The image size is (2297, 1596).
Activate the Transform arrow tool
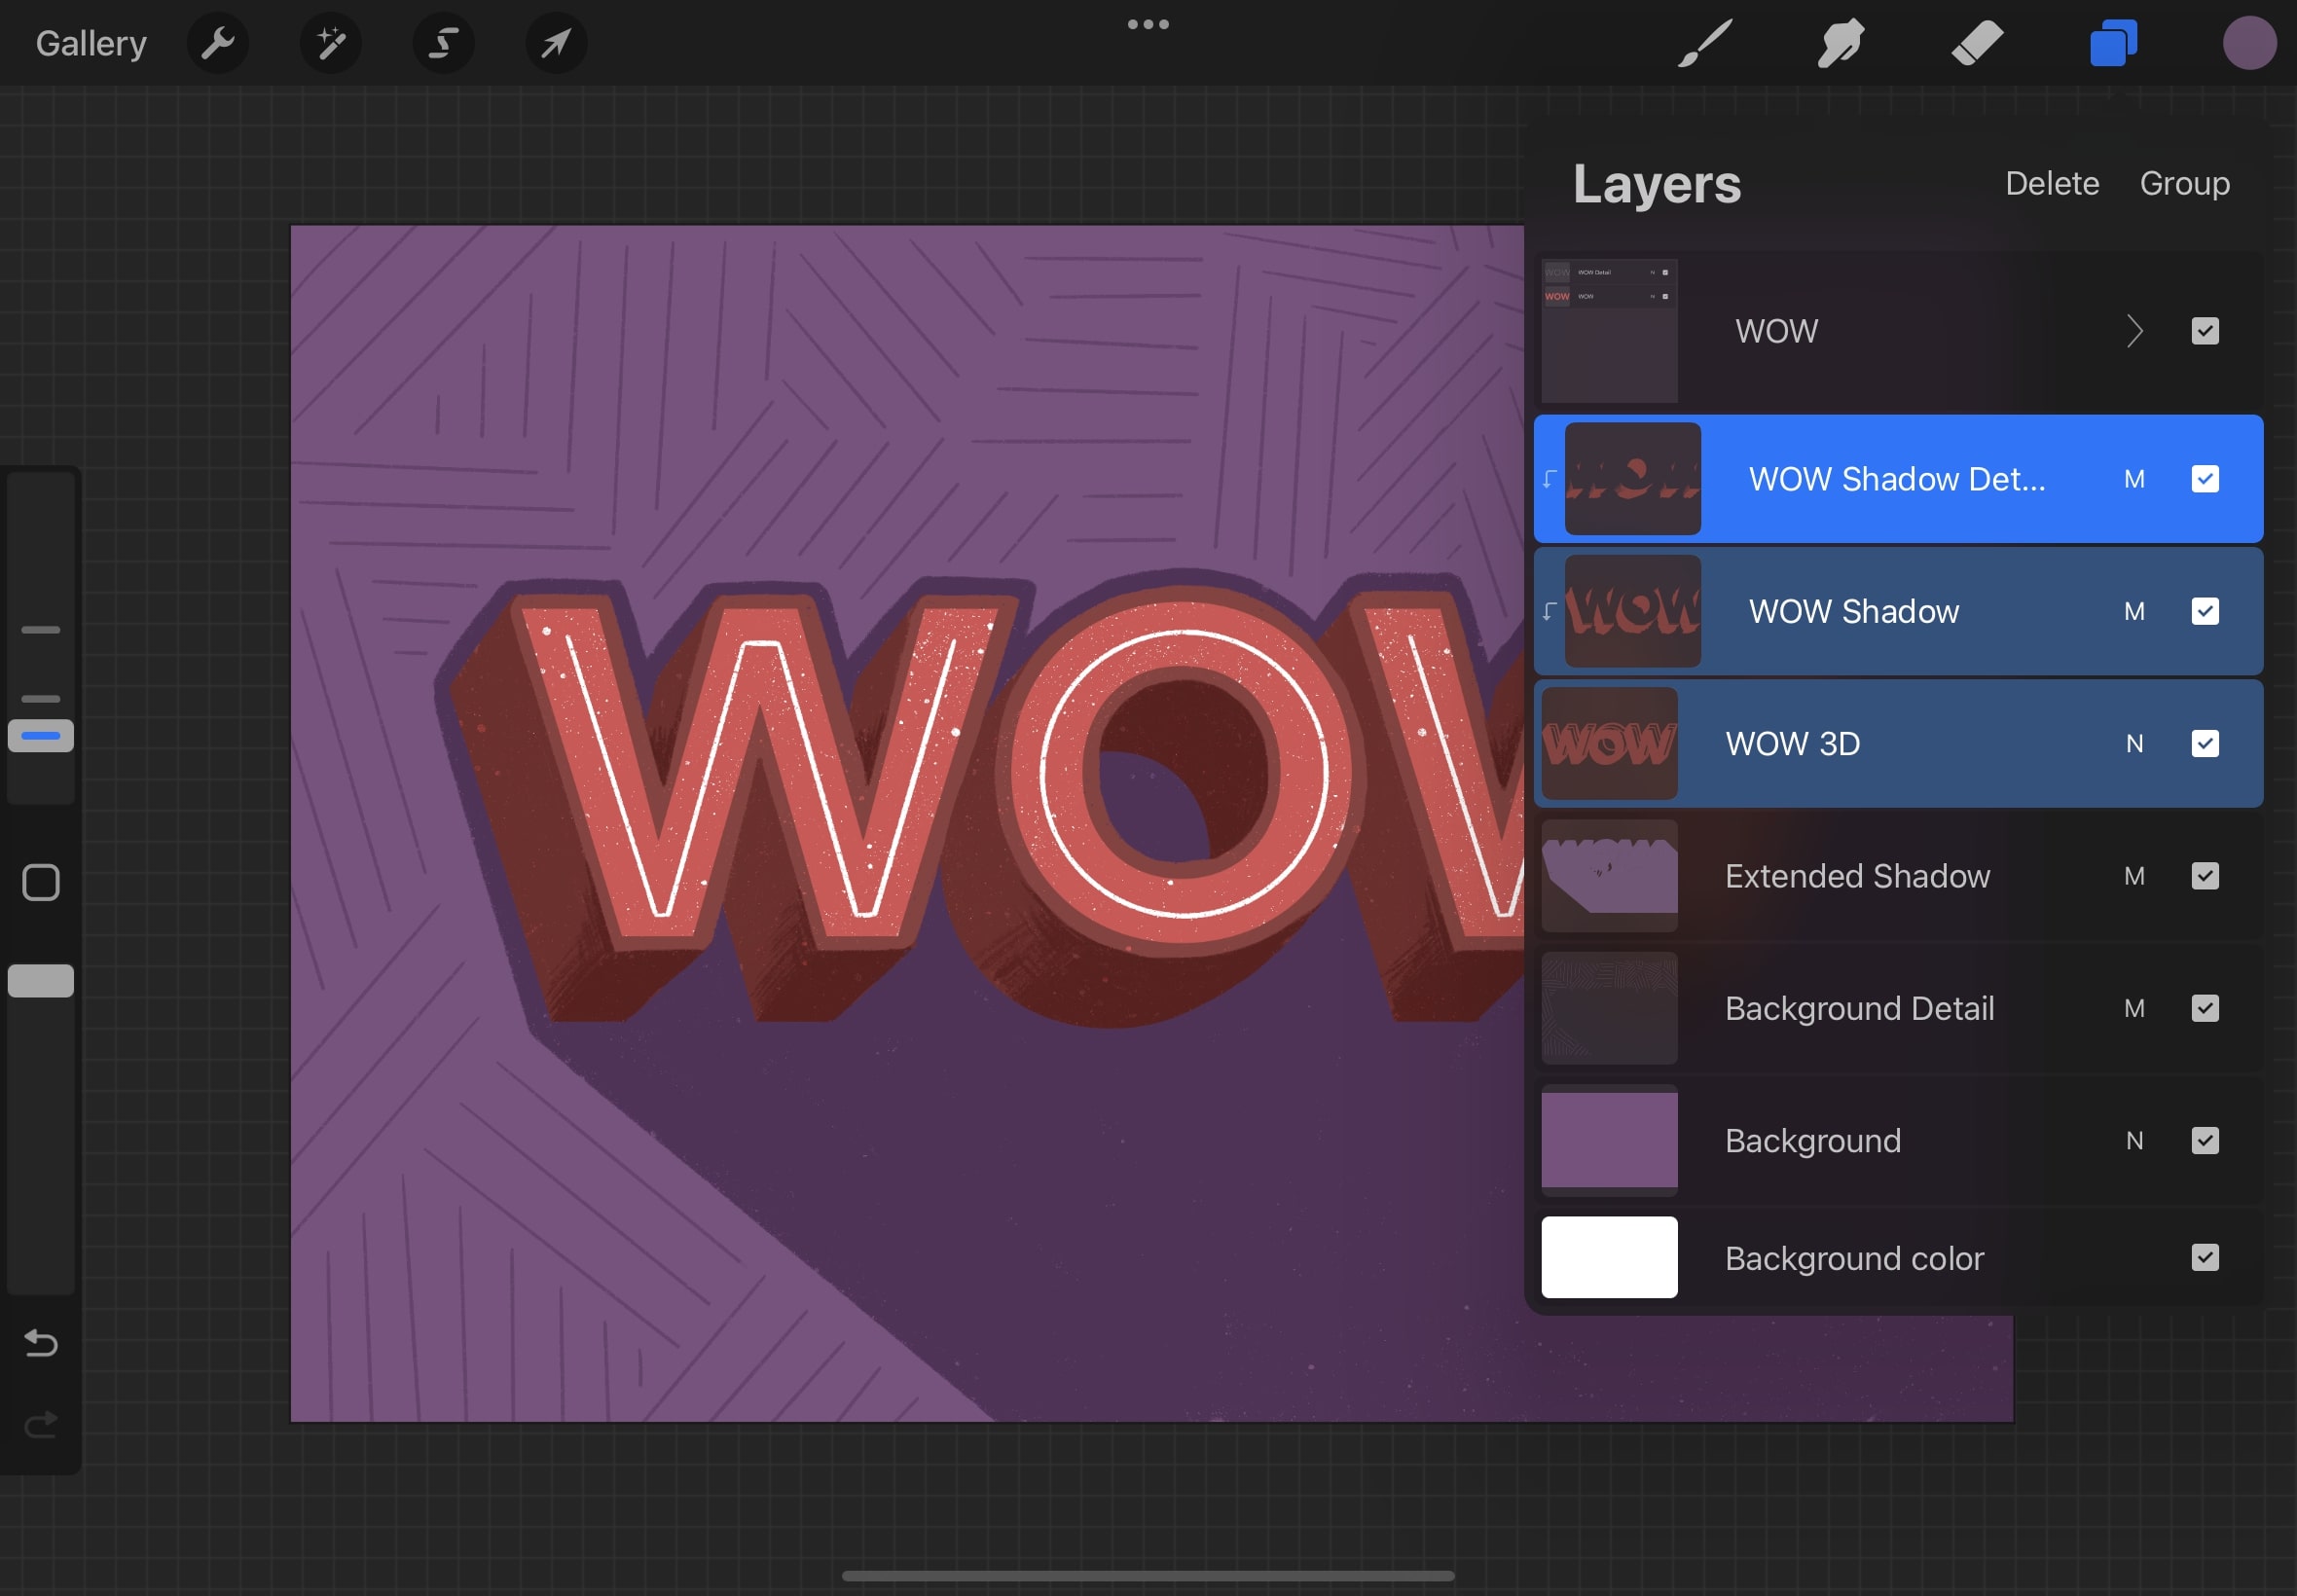(556, 43)
